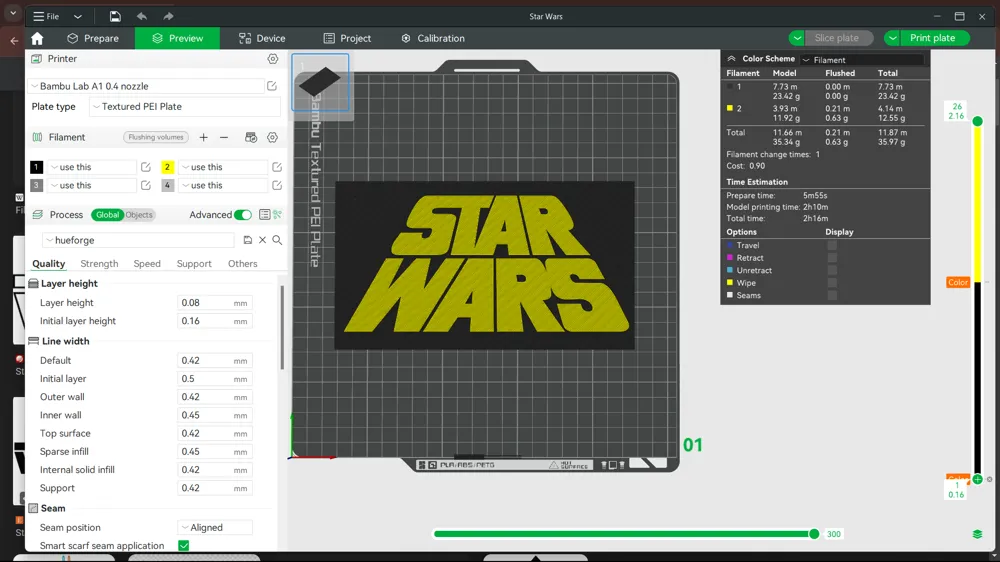Open the File menu dropdown arrow

(78, 17)
